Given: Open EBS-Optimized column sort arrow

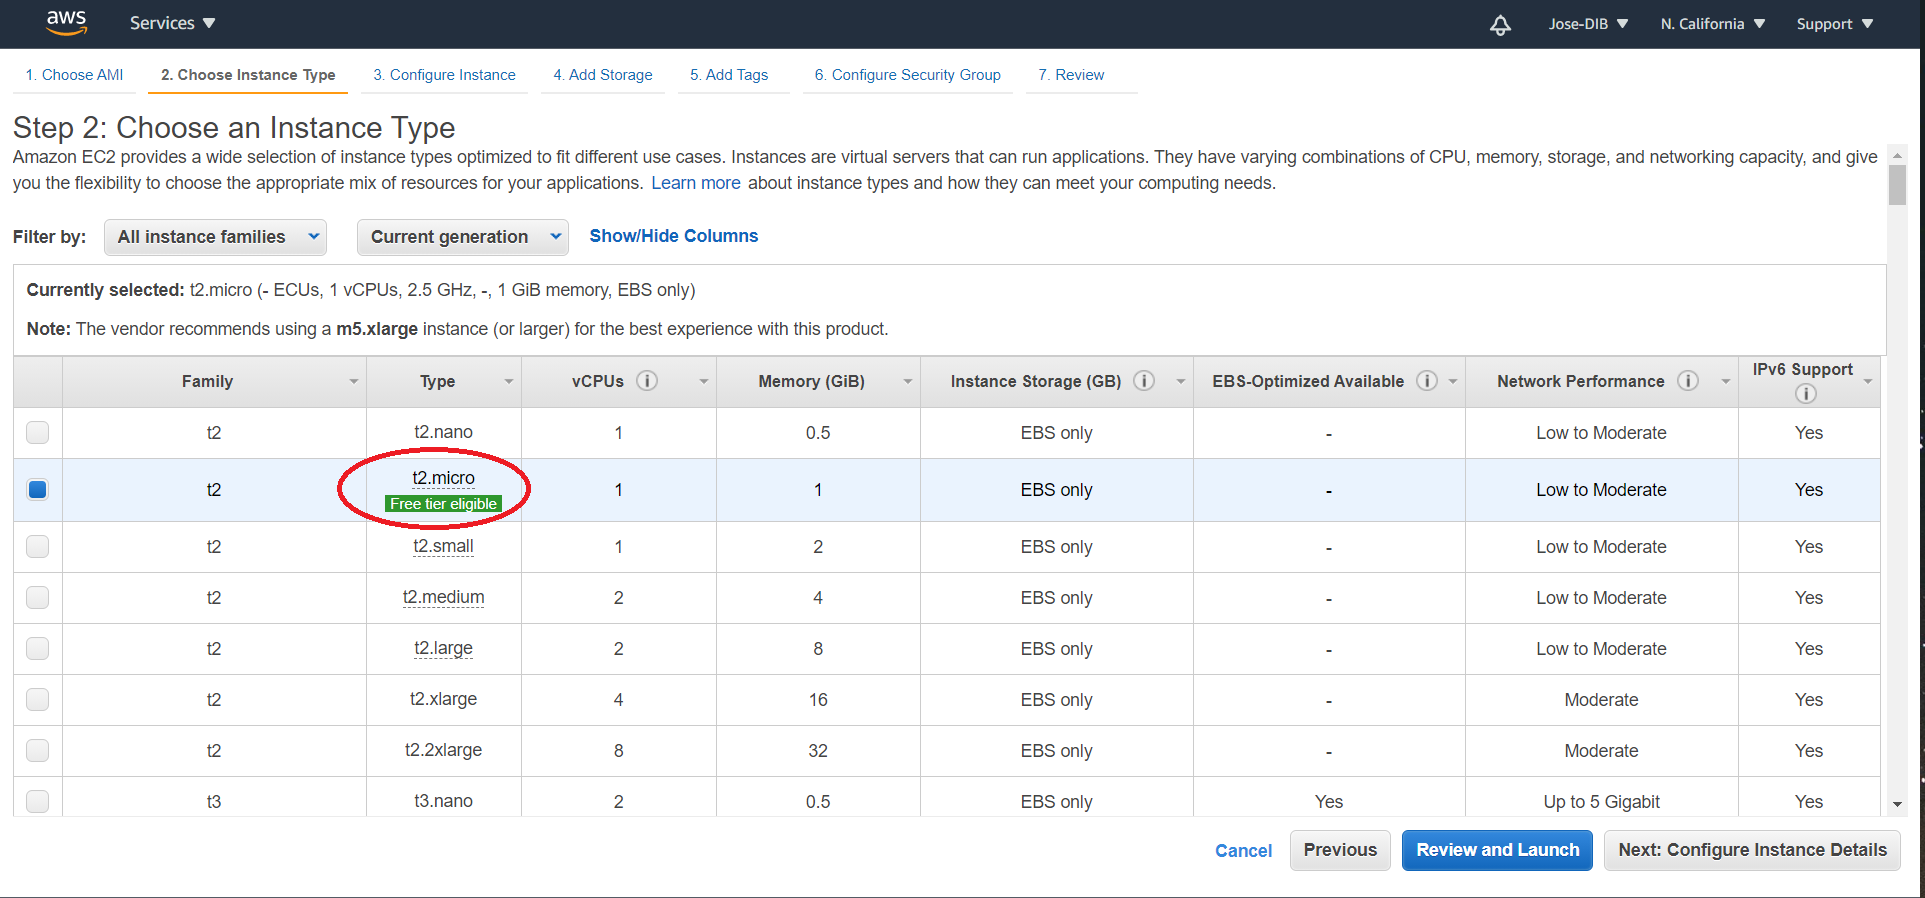Looking at the screenshot, I should point(1452,382).
